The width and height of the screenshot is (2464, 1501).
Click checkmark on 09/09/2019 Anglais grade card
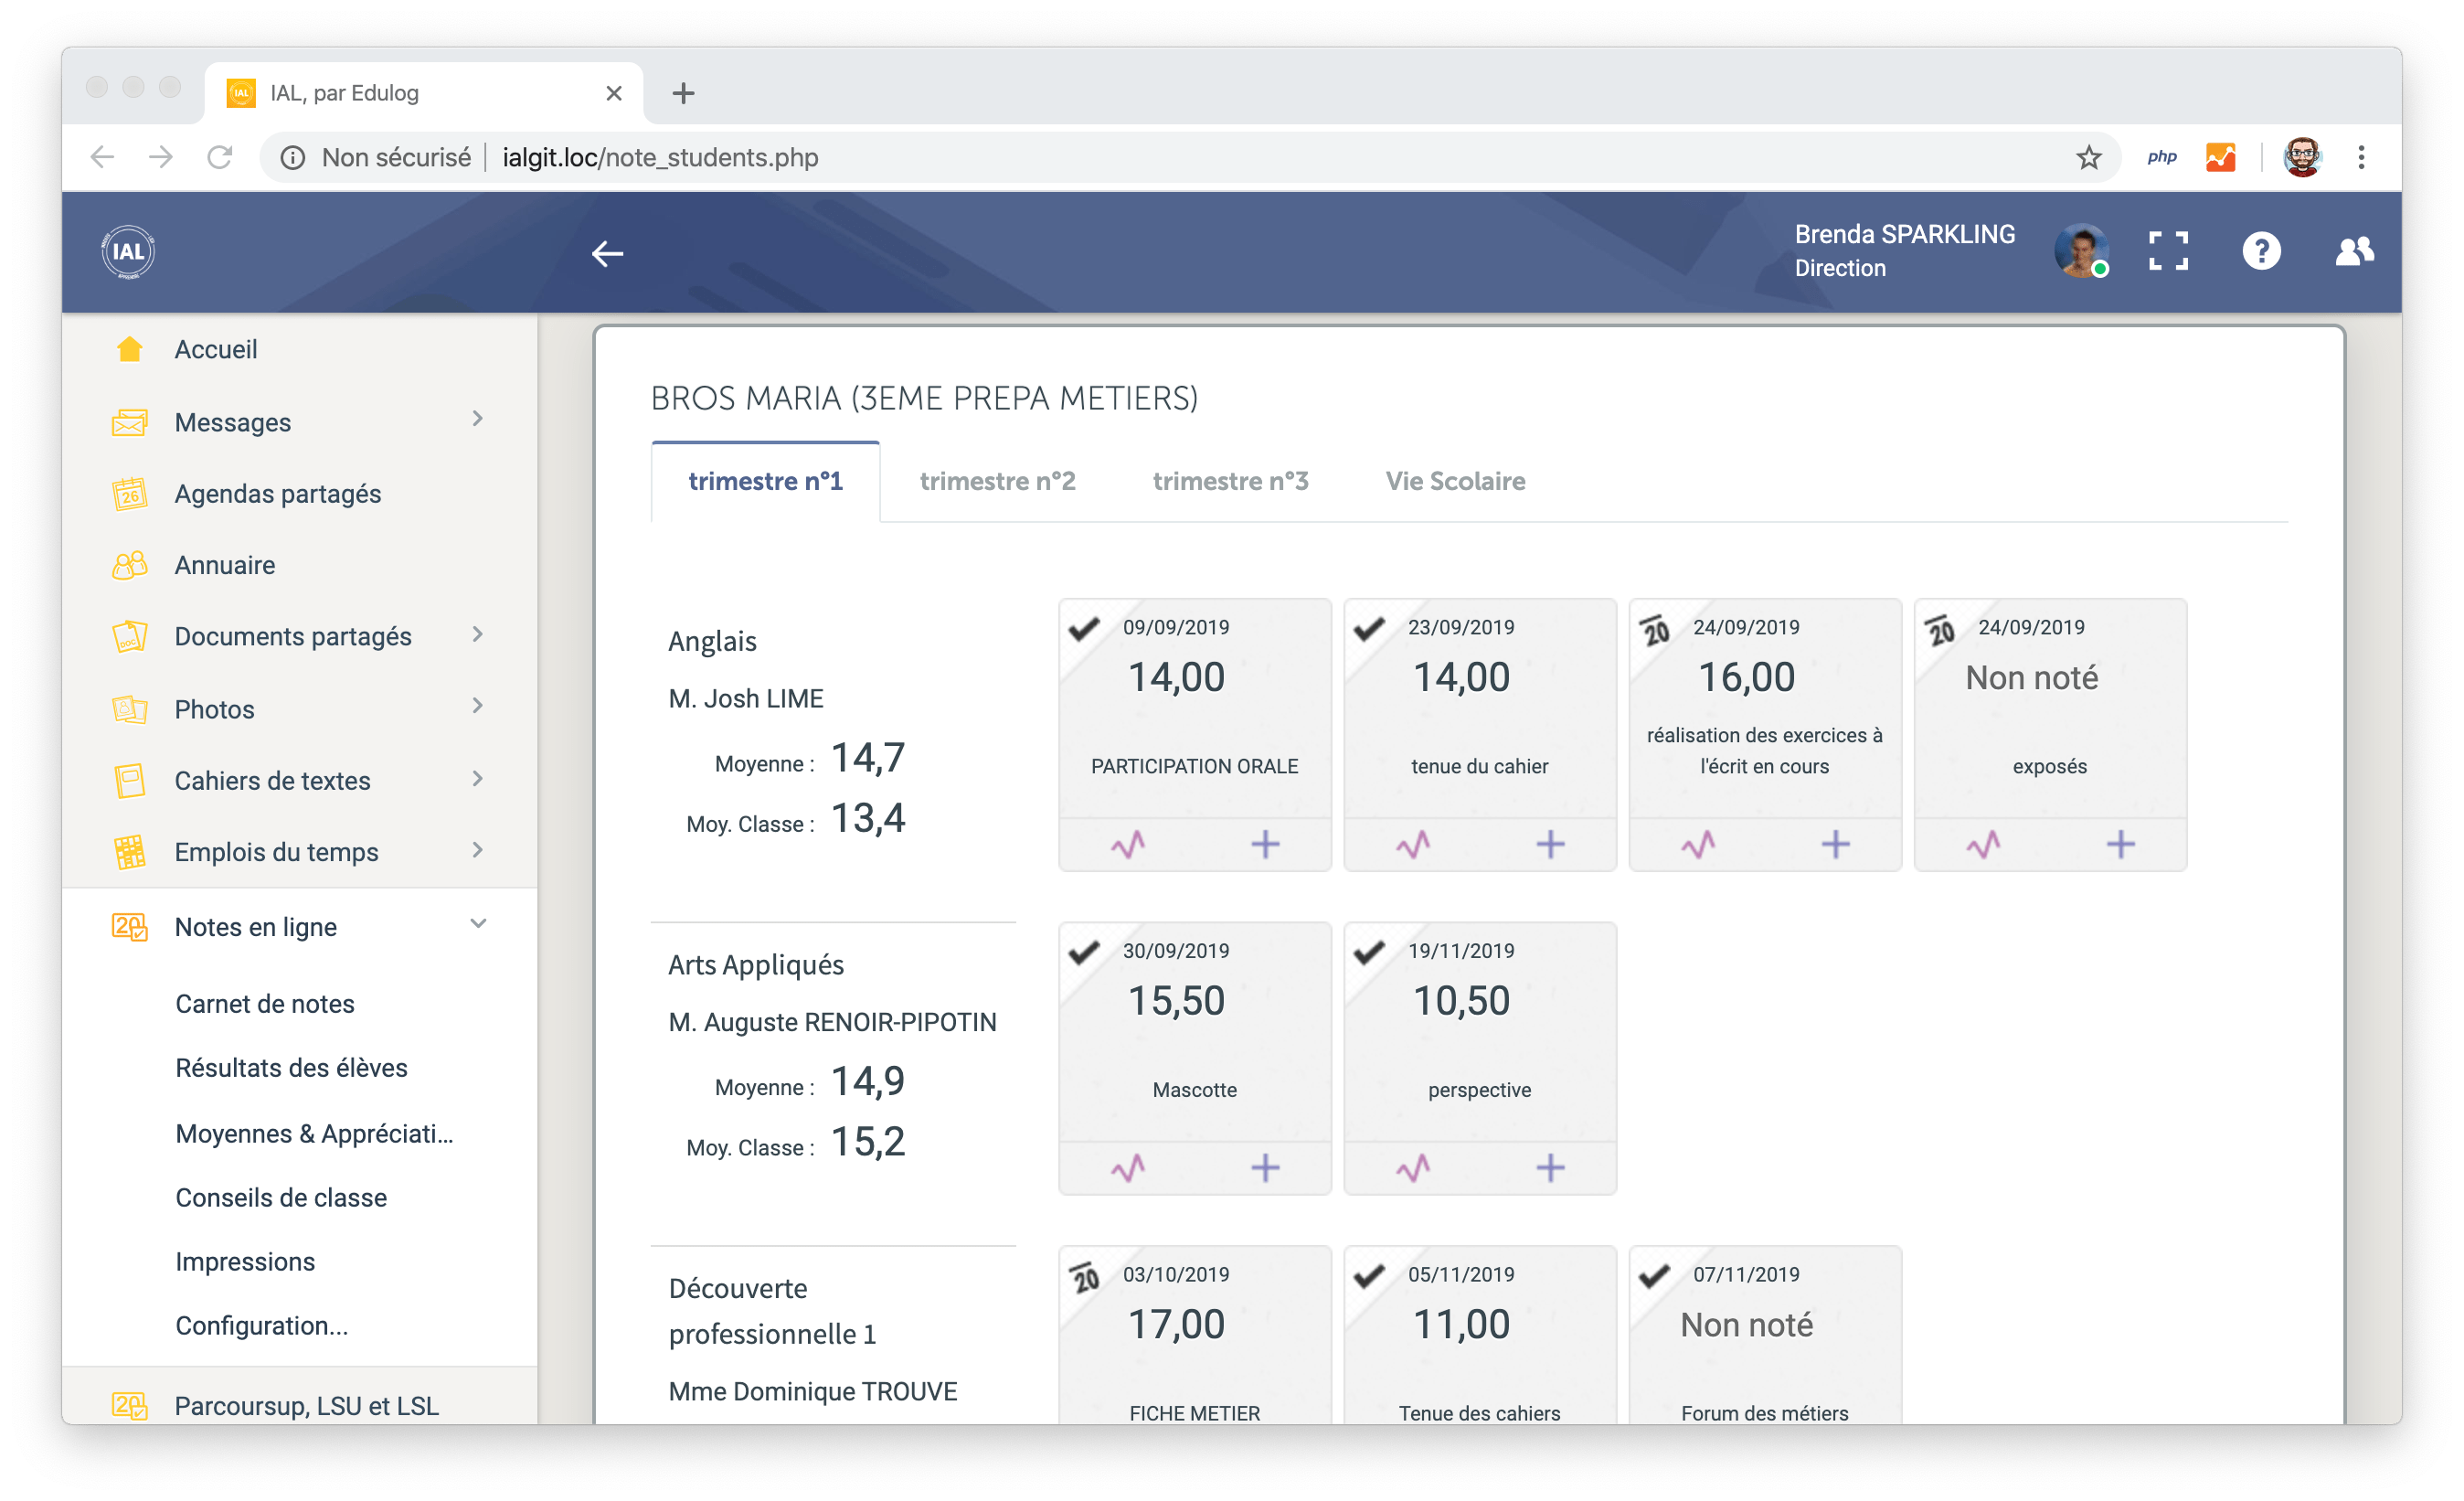click(x=1084, y=629)
